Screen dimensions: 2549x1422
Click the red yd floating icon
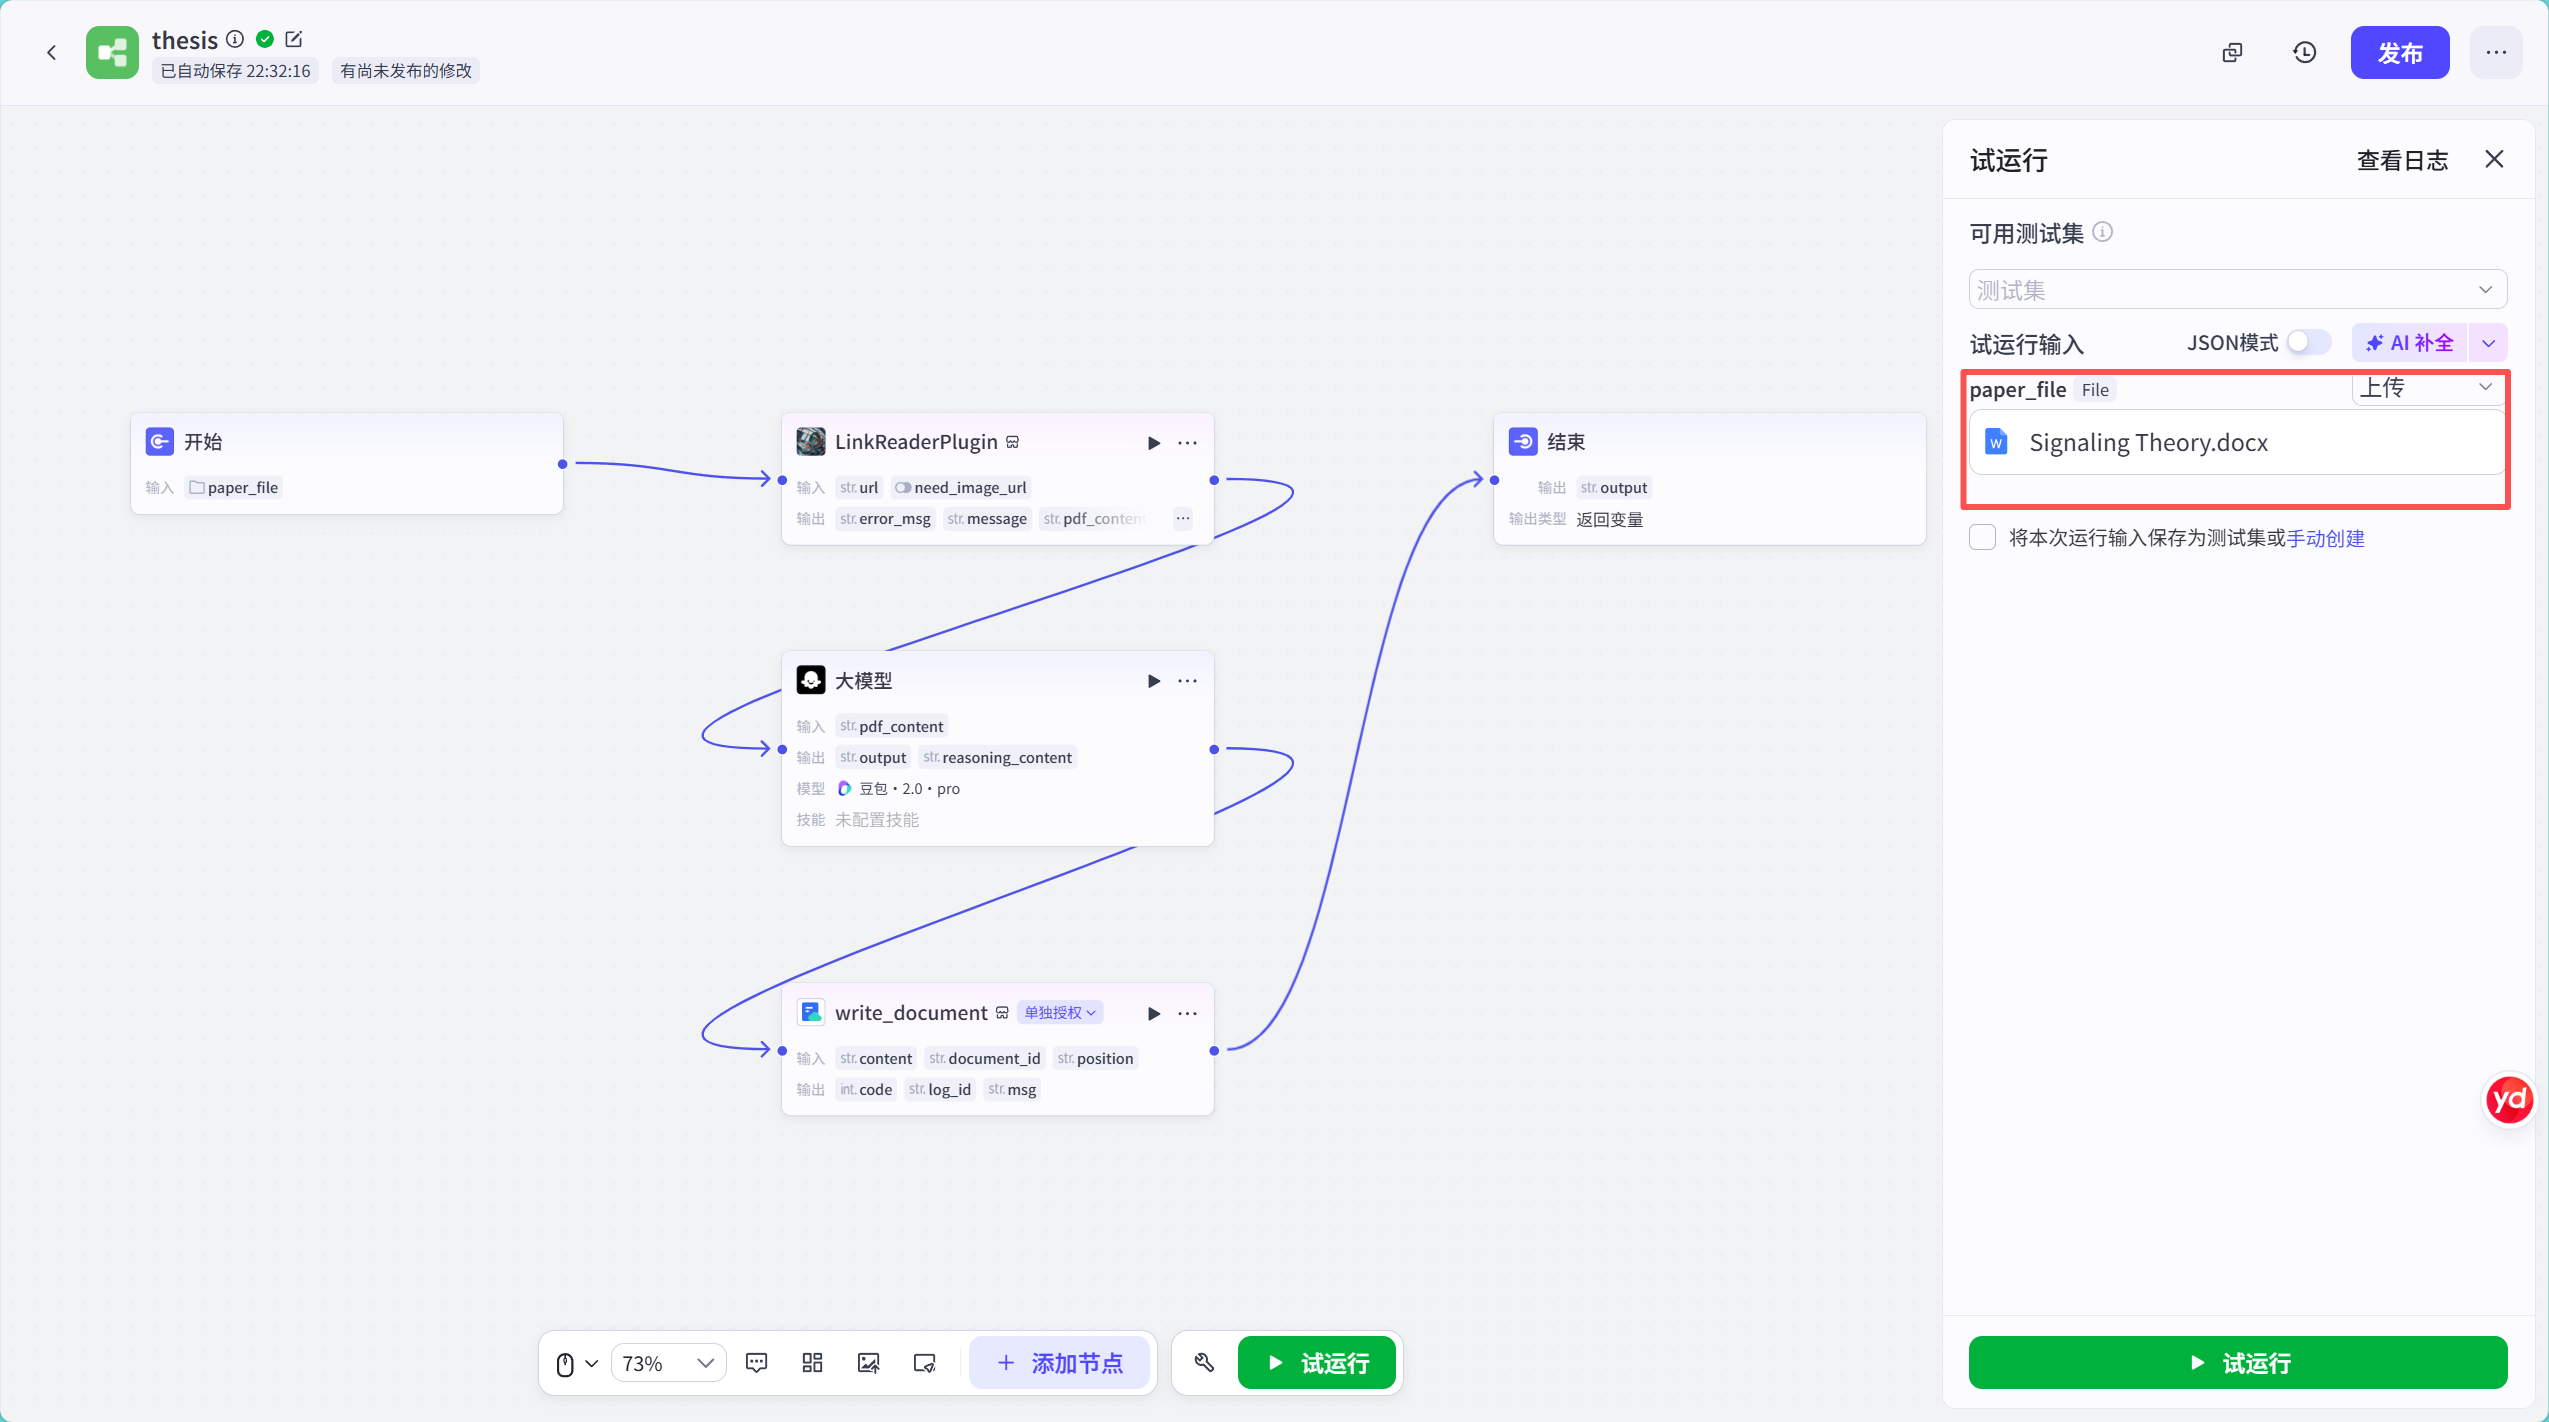(x=2508, y=1100)
